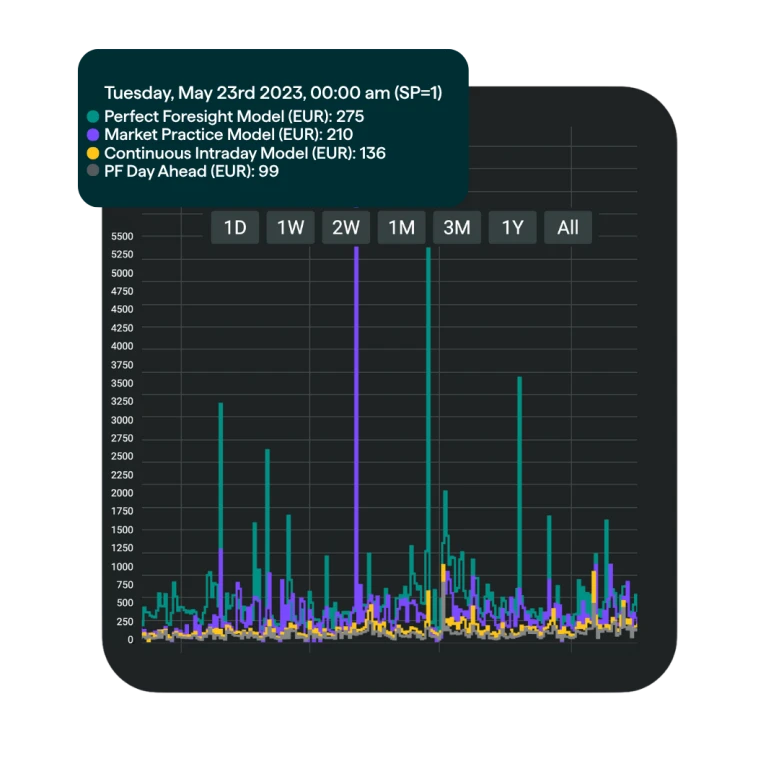The width and height of the screenshot is (779, 779).
Task: Click the 5500 y-axis label
Action: [x=122, y=236]
